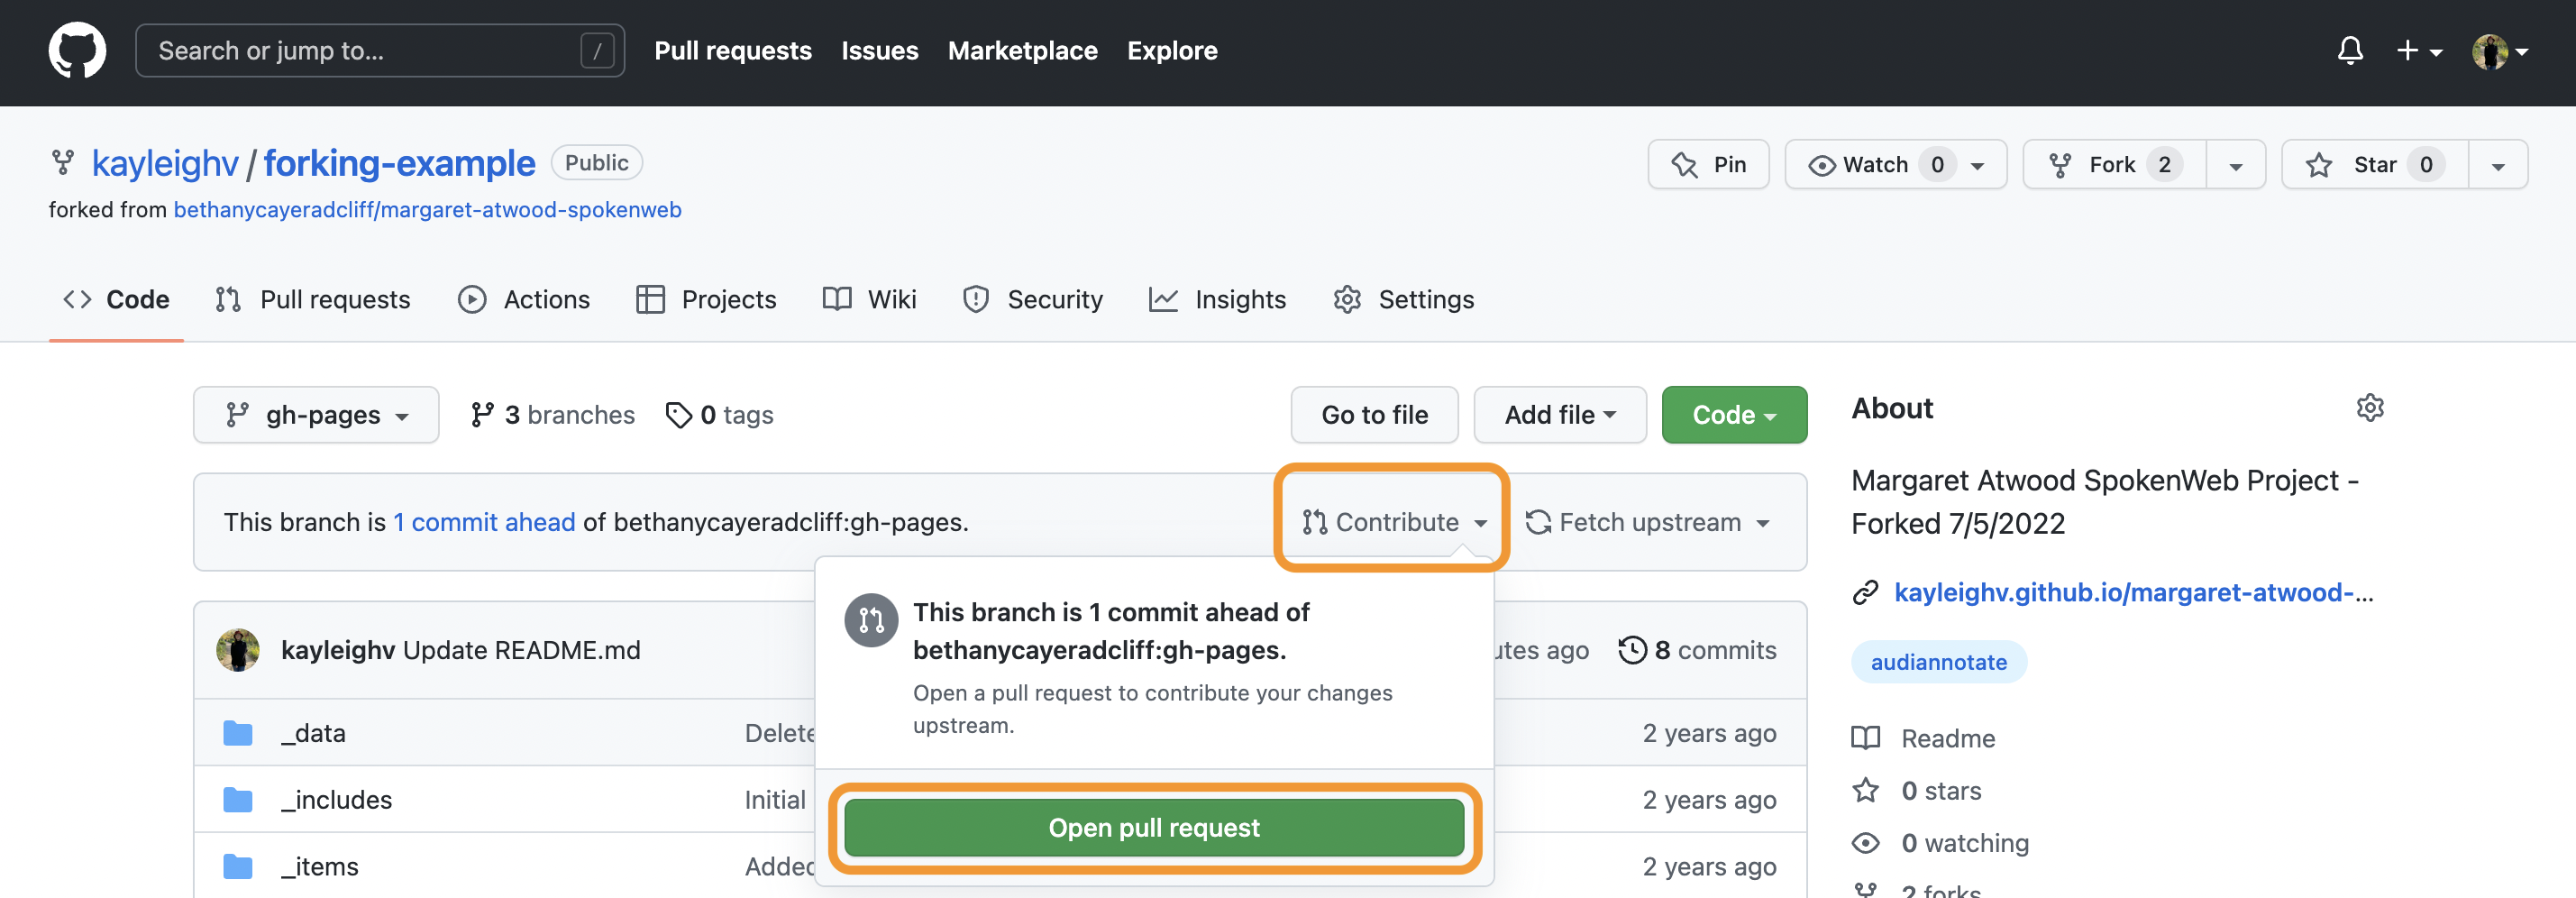
Task: Switch to the repository Pull requests tab
Action: click(312, 299)
